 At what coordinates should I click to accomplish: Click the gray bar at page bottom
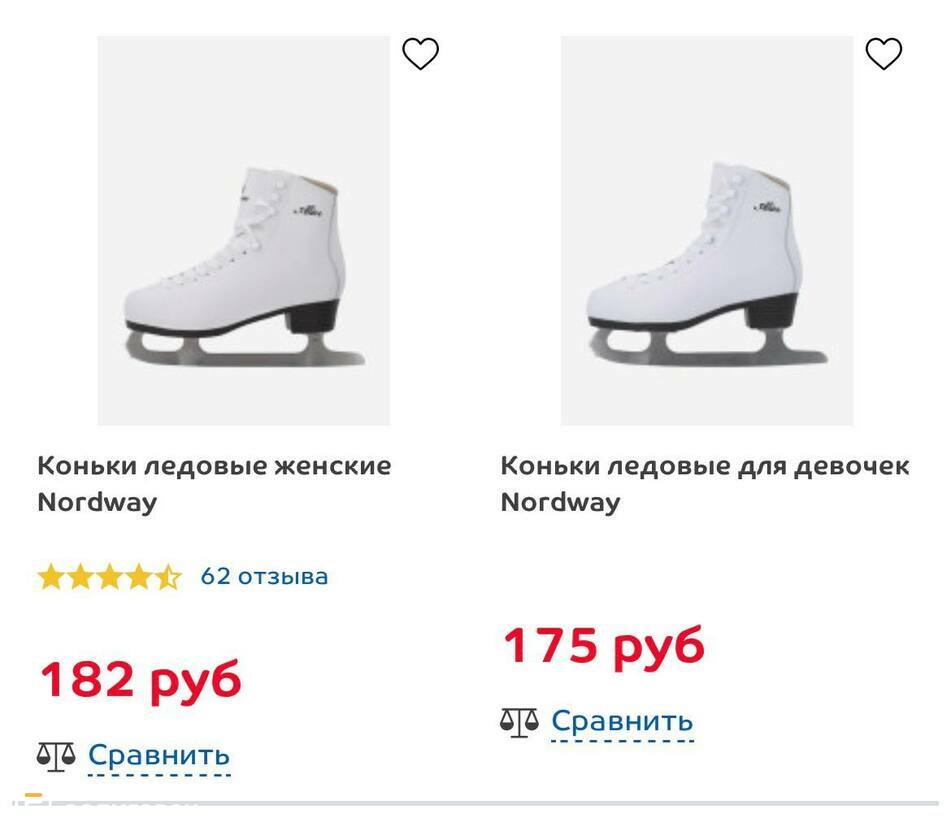click(600, 802)
